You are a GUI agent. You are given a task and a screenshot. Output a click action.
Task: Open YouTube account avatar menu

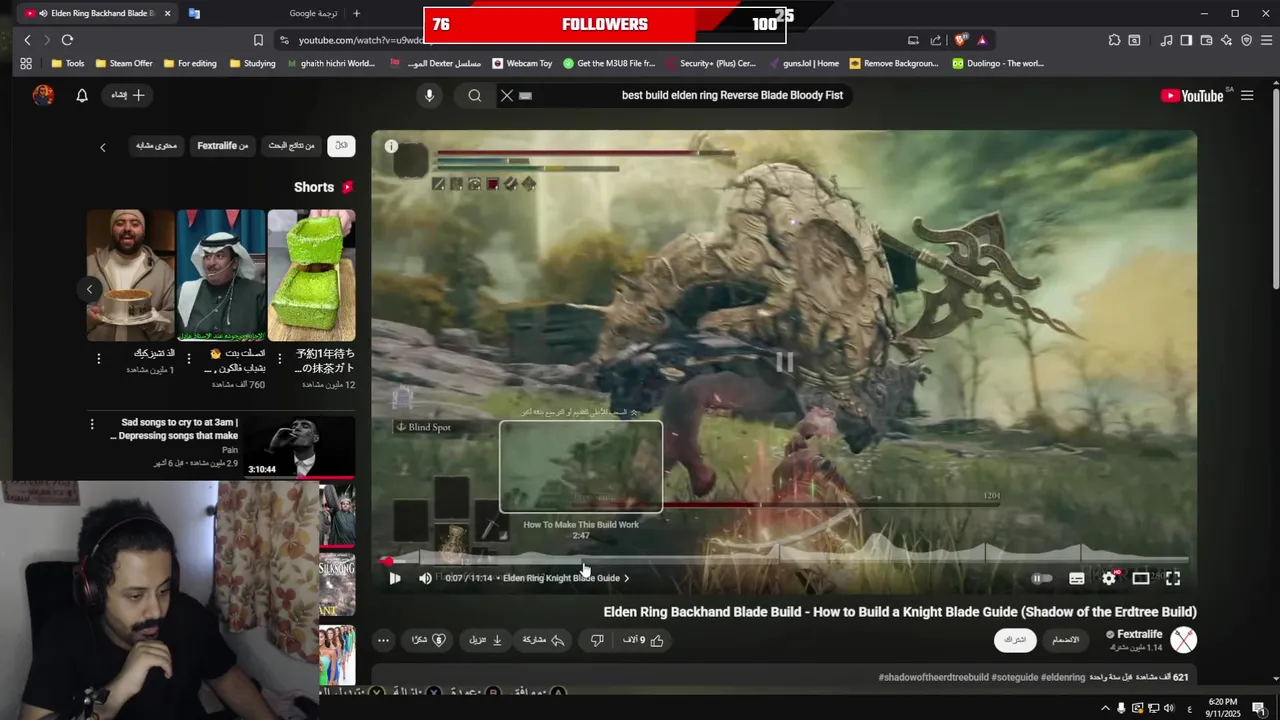tap(43, 95)
